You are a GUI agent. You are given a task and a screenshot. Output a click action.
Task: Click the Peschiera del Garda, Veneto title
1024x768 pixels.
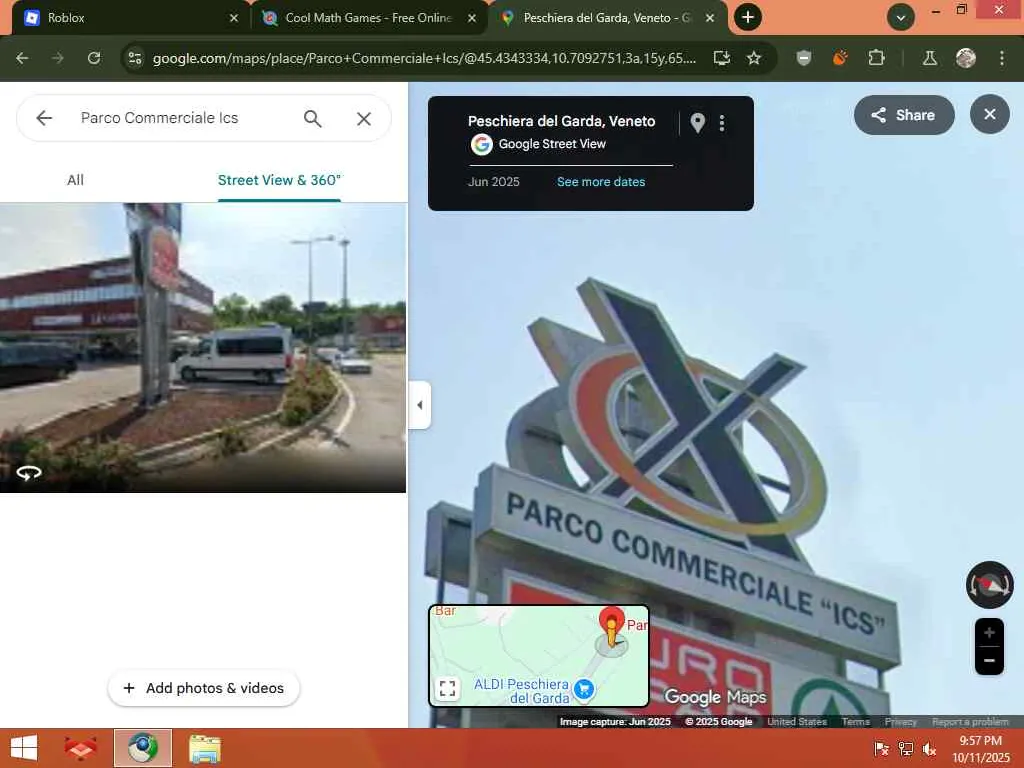point(562,121)
